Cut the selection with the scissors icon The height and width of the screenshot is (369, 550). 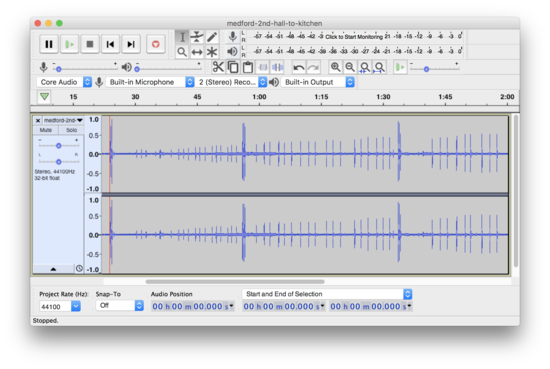click(x=218, y=67)
